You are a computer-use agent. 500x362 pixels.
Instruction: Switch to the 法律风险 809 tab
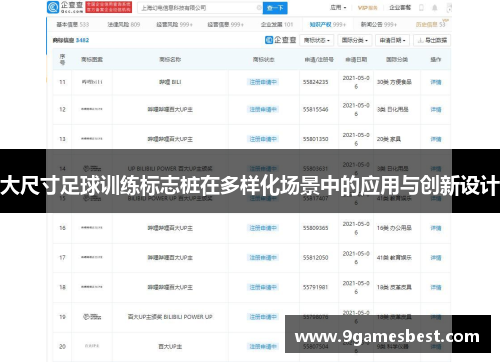click(124, 24)
